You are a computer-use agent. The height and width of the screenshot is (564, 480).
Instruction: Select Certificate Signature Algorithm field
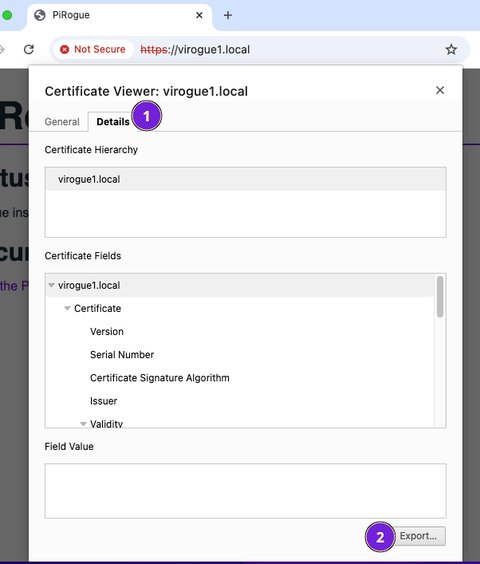point(160,378)
